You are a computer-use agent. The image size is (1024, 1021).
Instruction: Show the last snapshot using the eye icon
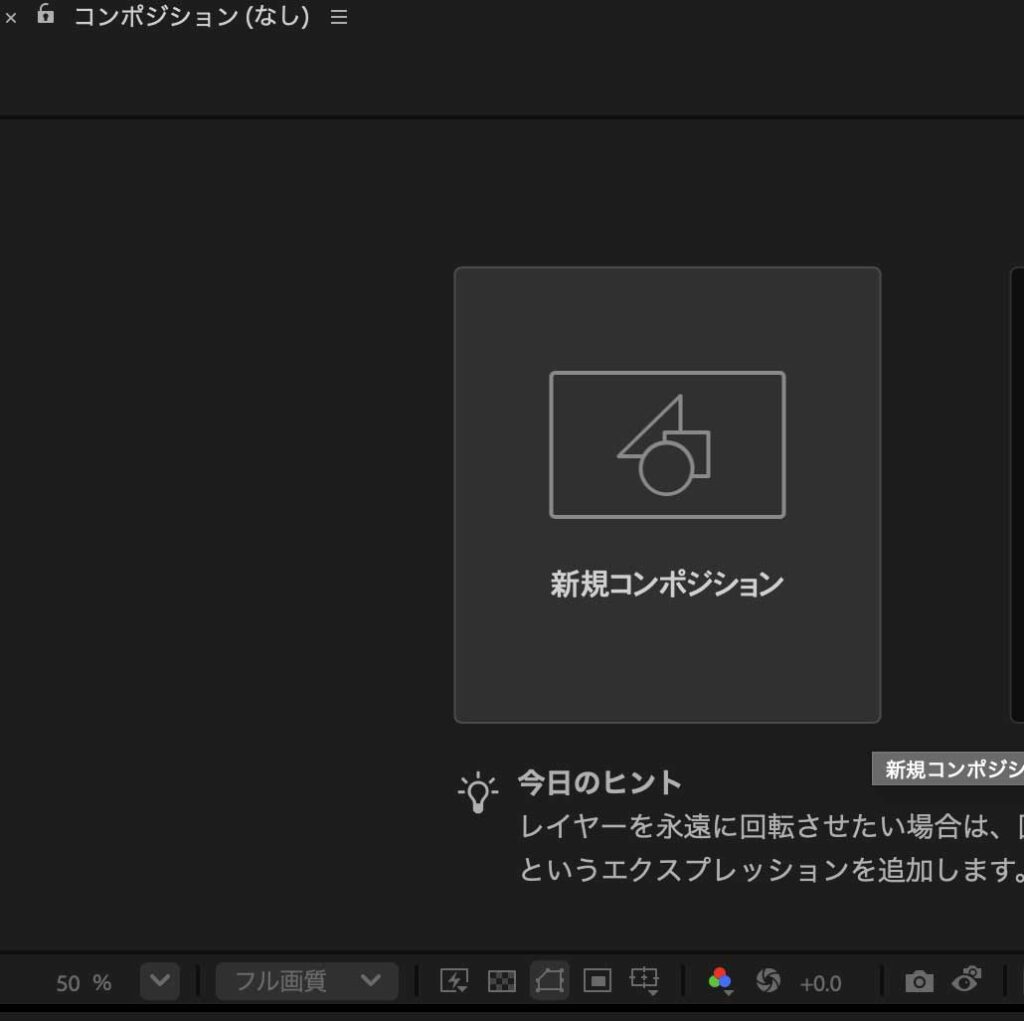(x=963, y=981)
